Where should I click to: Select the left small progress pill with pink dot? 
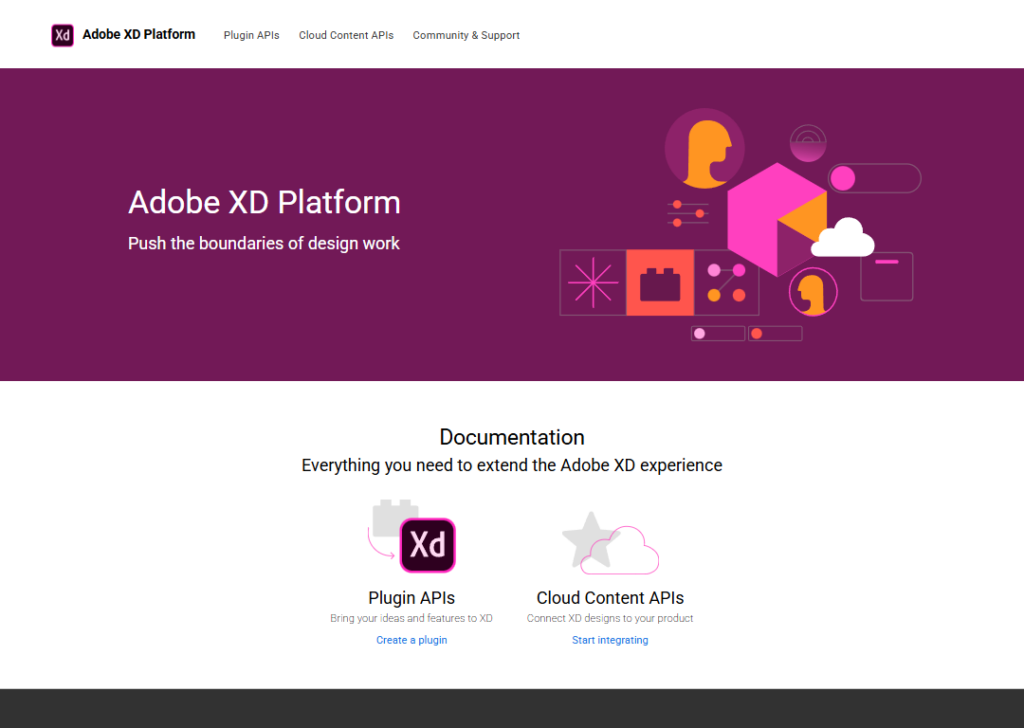click(x=717, y=332)
